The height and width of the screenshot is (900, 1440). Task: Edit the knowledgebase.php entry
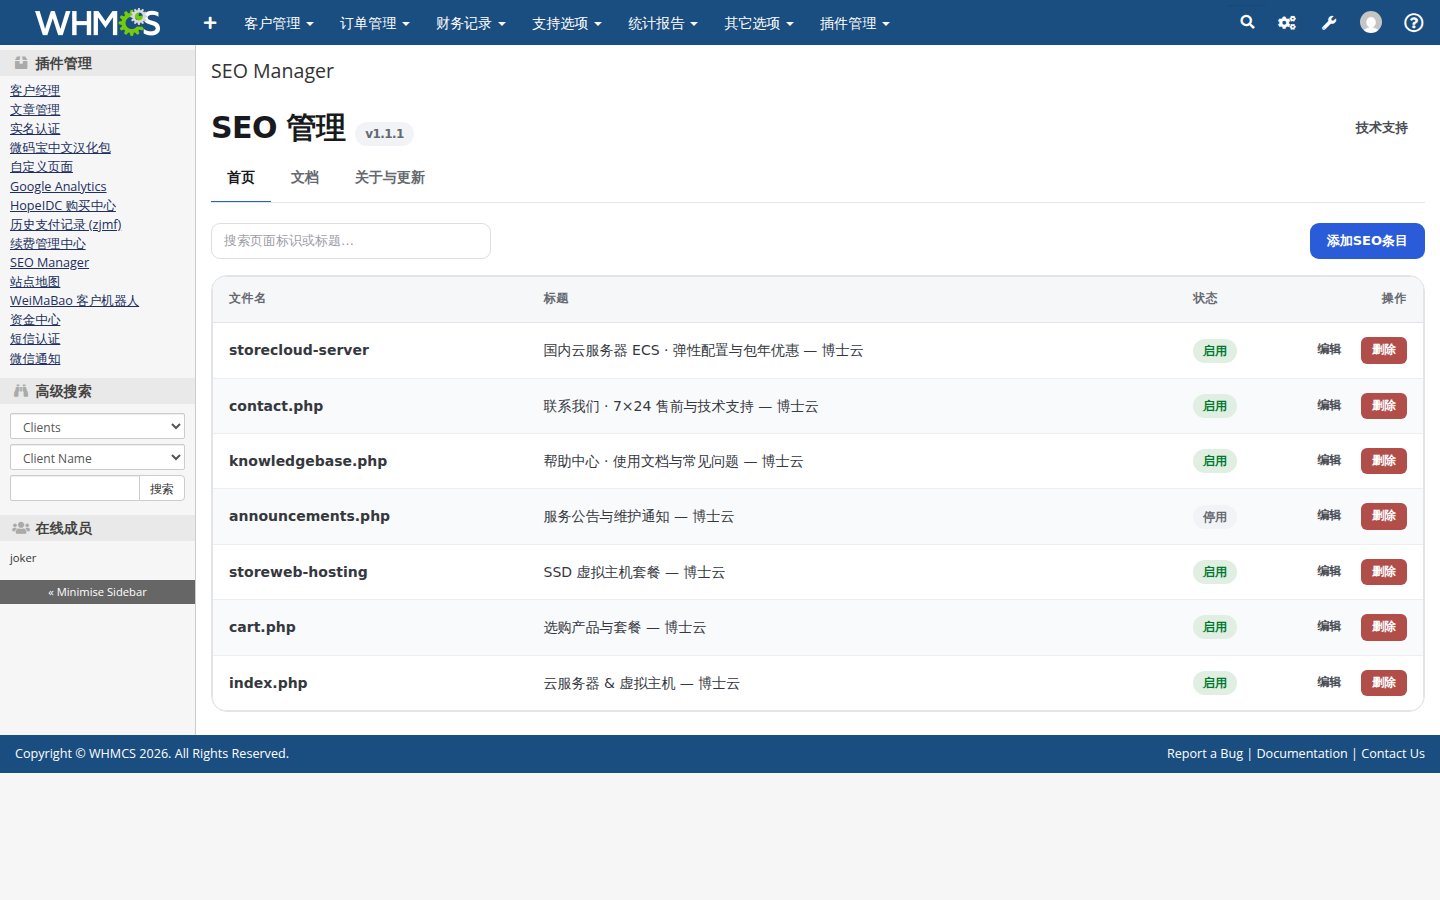point(1329,460)
